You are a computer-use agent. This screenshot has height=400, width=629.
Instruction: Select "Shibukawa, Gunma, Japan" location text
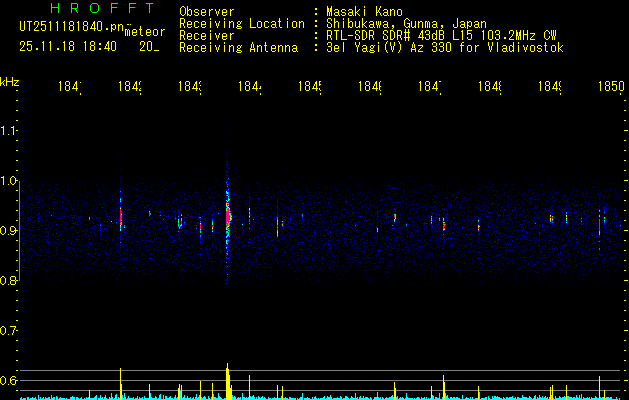(x=406, y=24)
